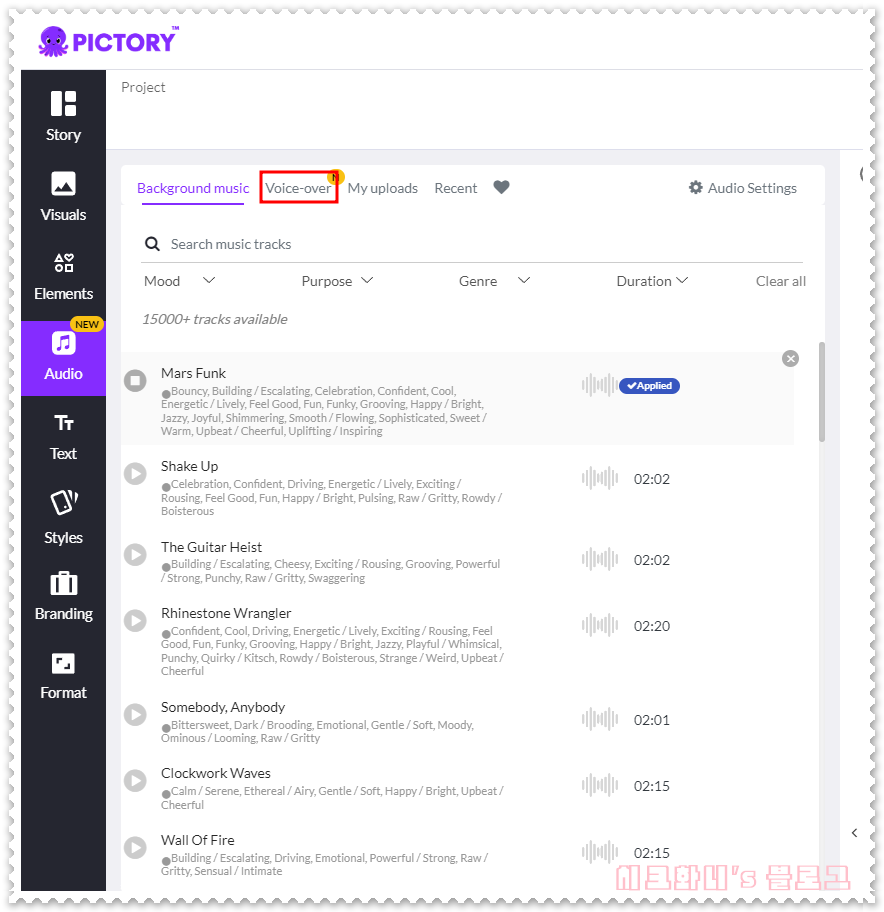This screenshot has height=912, width=884.
Task: Select The Guitar Heist track title
Action: [x=212, y=547]
